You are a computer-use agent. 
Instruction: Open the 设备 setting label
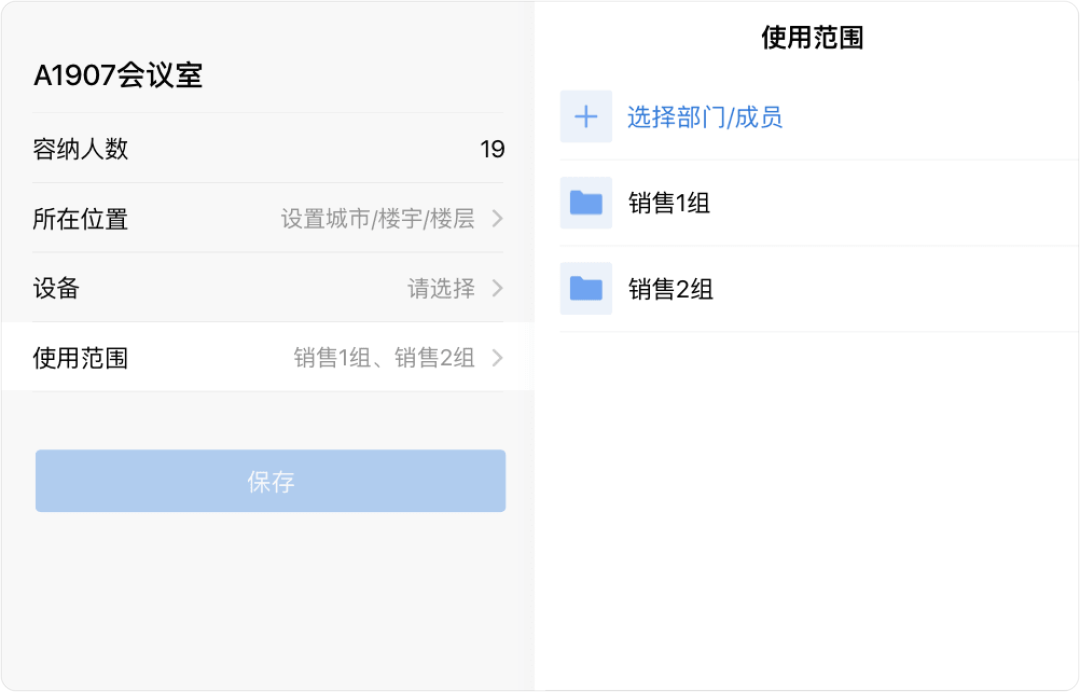pyautogui.click(x=56, y=289)
